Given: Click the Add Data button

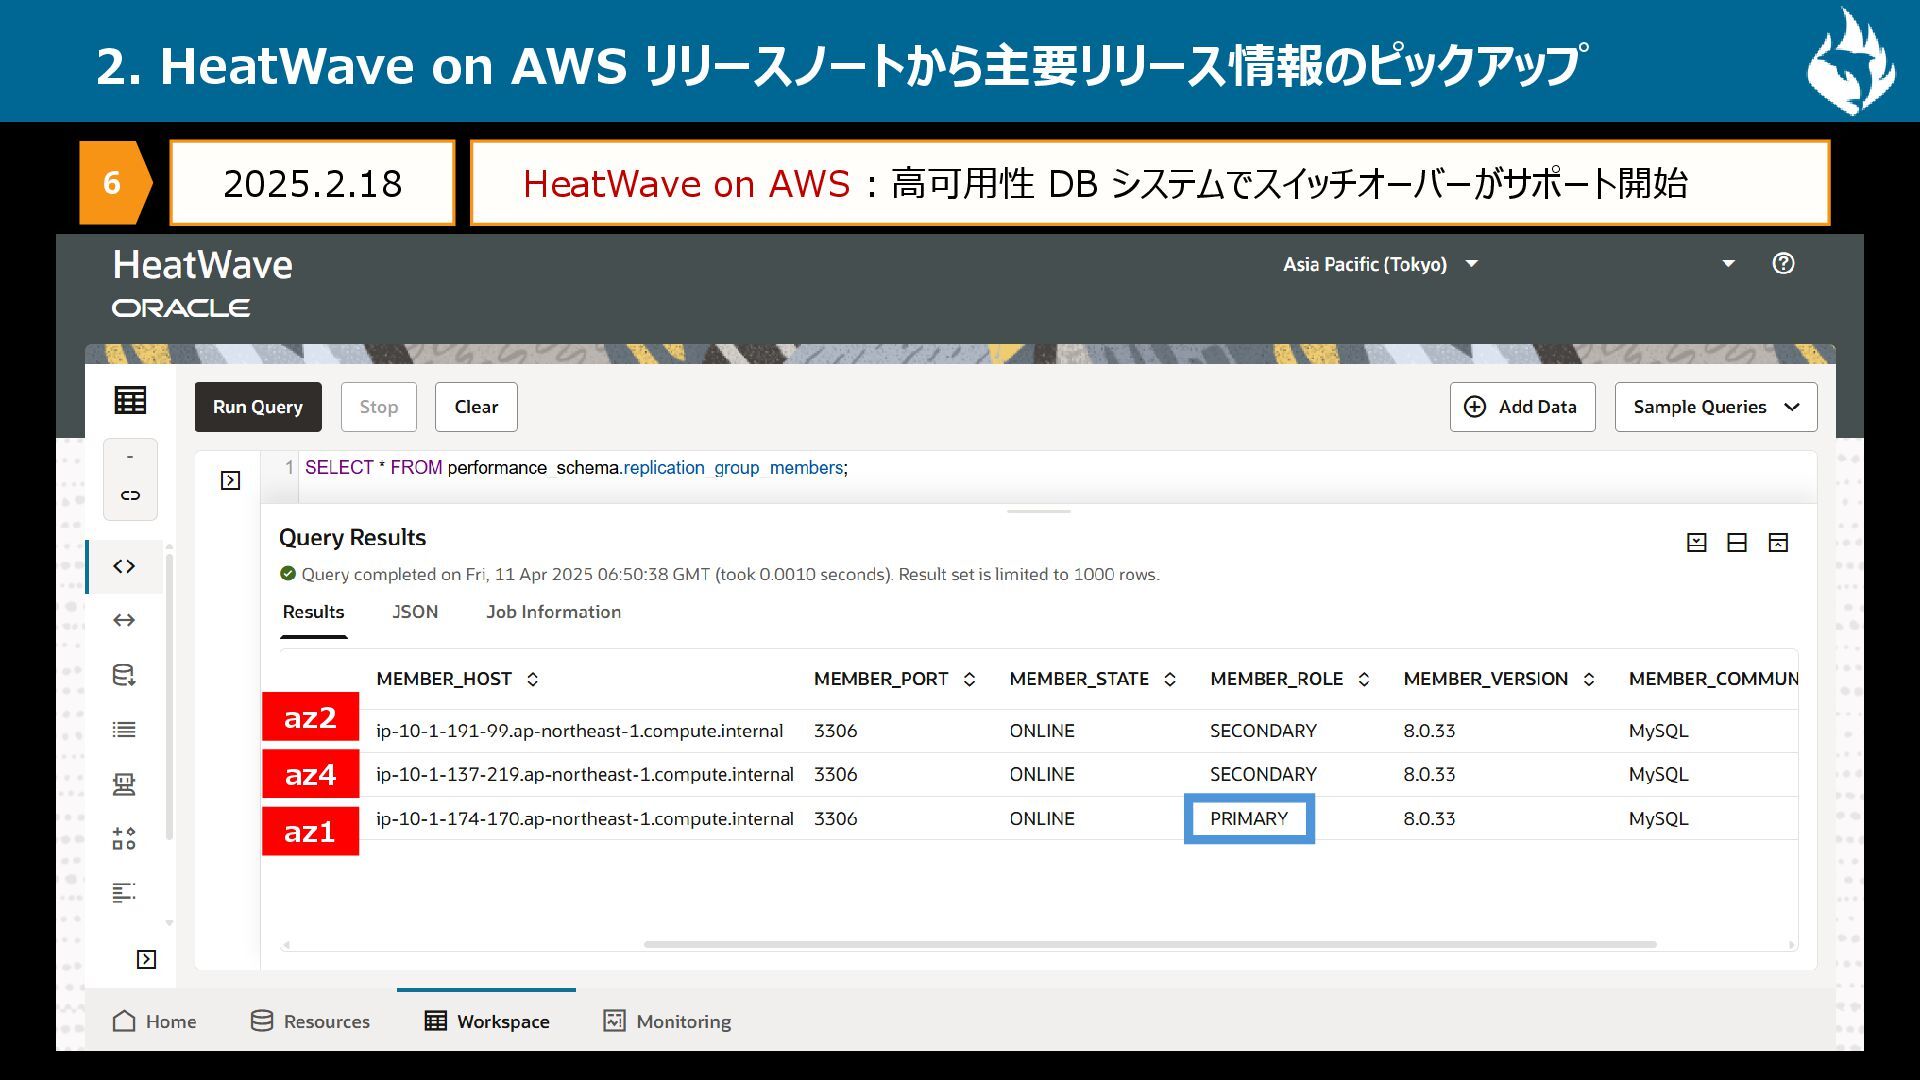Looking at the screenshot, I should coord(1522,407).
